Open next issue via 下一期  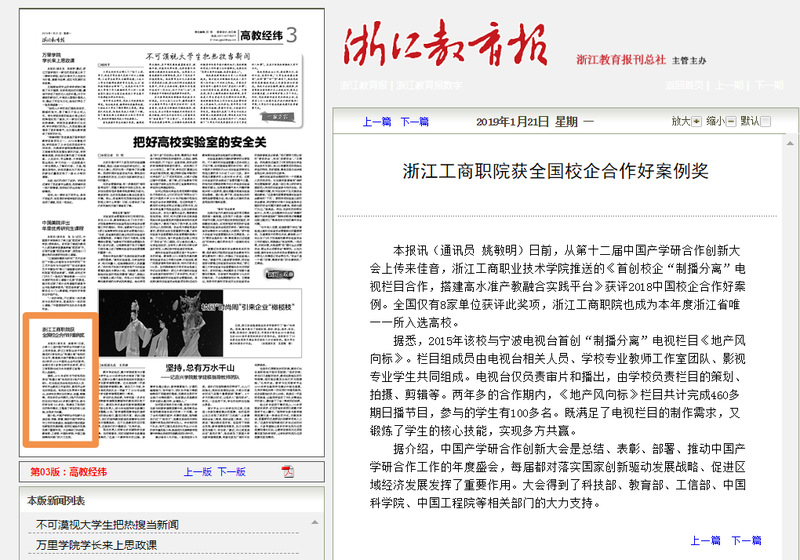point(770,86)
